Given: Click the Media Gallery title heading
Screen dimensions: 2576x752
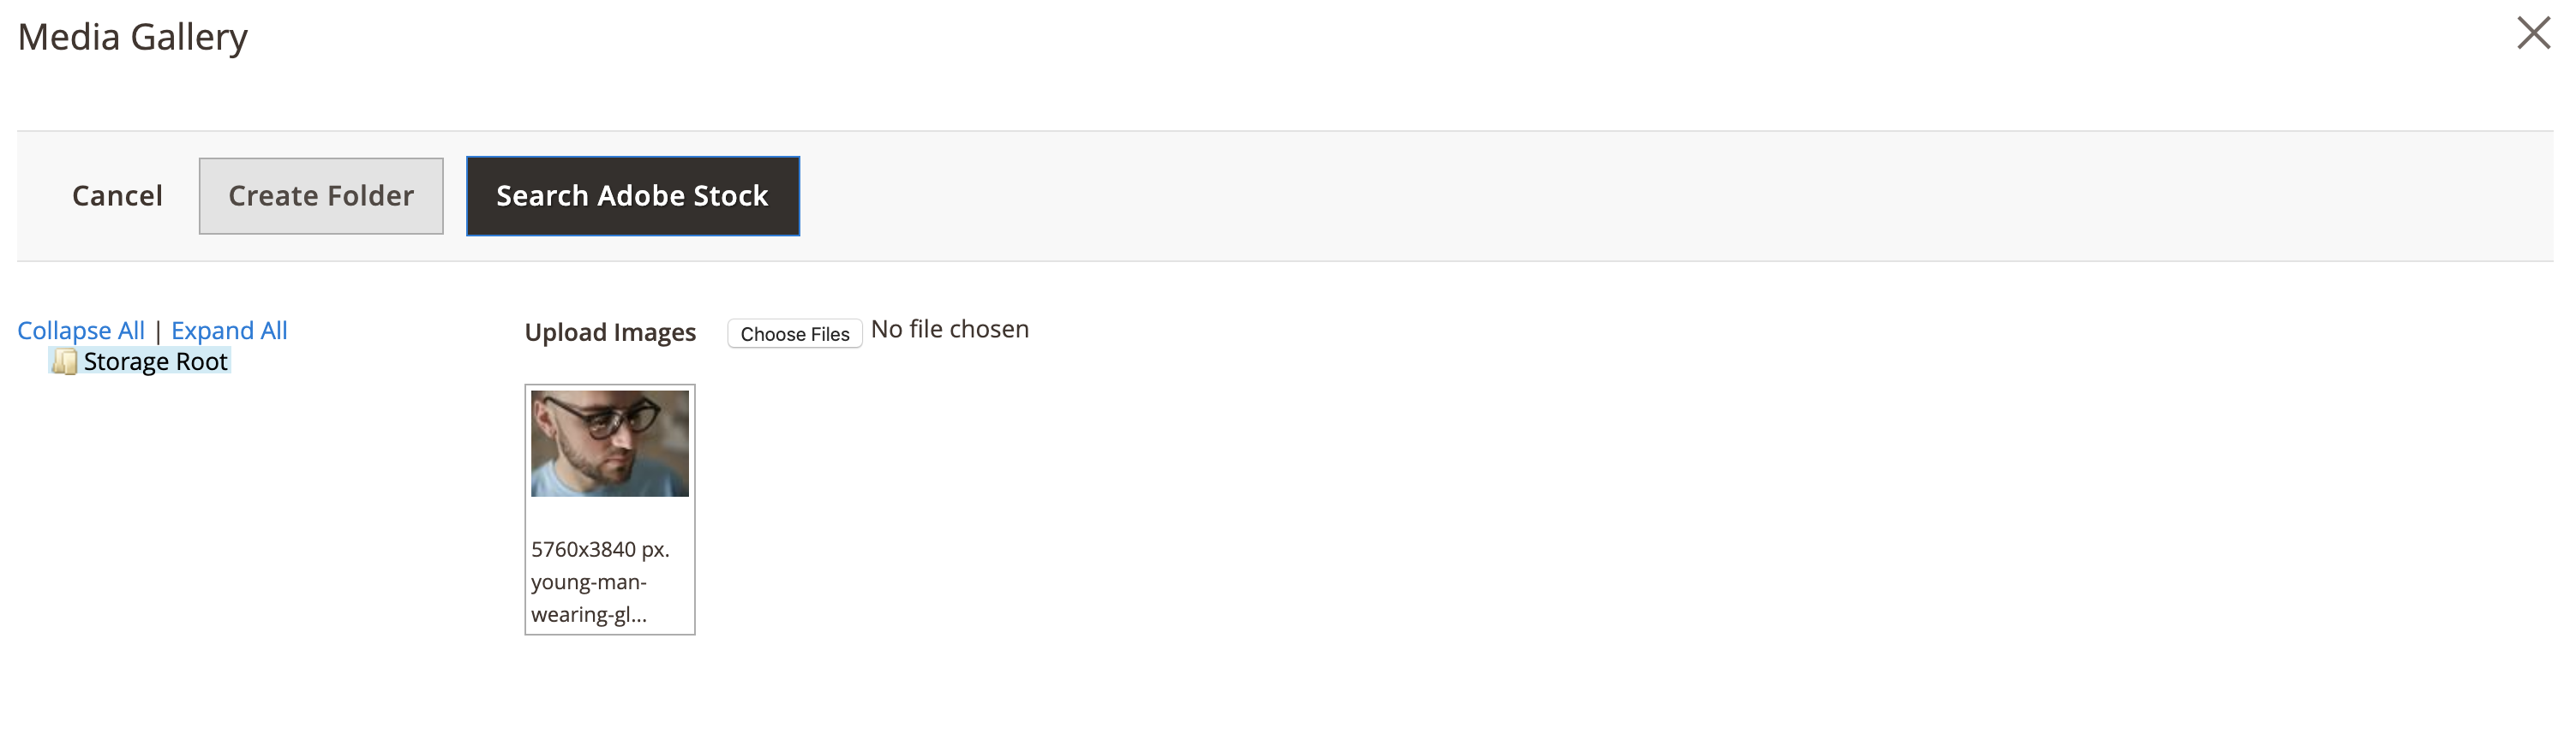Looking at the screenshot, I should tap(133, 36).
